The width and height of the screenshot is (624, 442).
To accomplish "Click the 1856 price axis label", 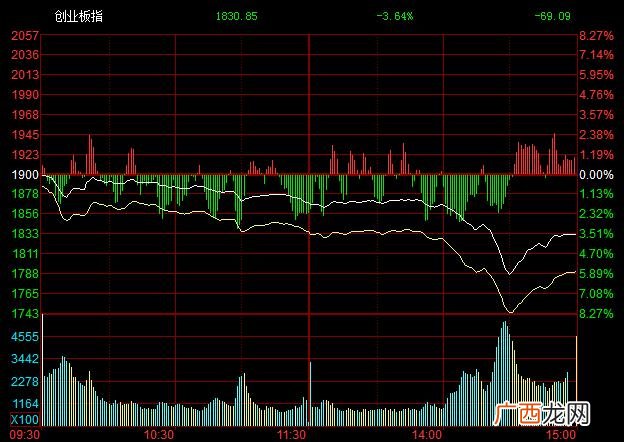I will (x=25, y=214).
